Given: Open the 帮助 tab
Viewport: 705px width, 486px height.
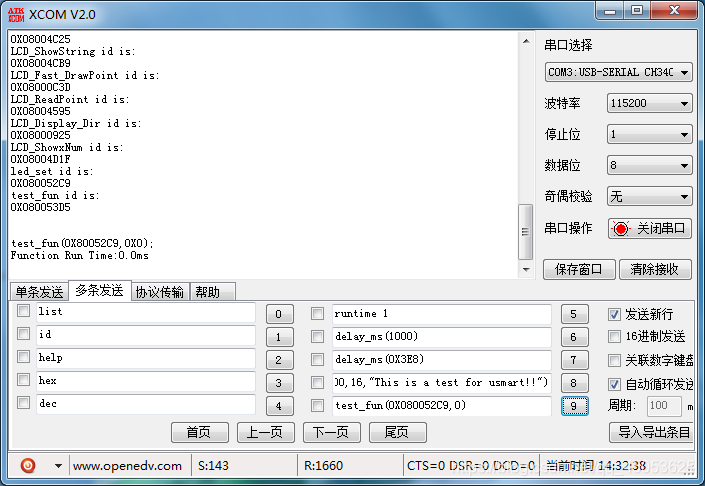Looking at the screenshot, I should (x=212, y=292).
